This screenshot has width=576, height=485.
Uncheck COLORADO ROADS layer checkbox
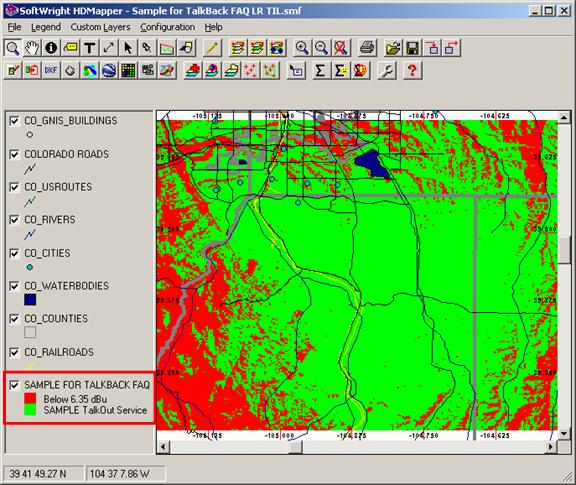(14, 154)
